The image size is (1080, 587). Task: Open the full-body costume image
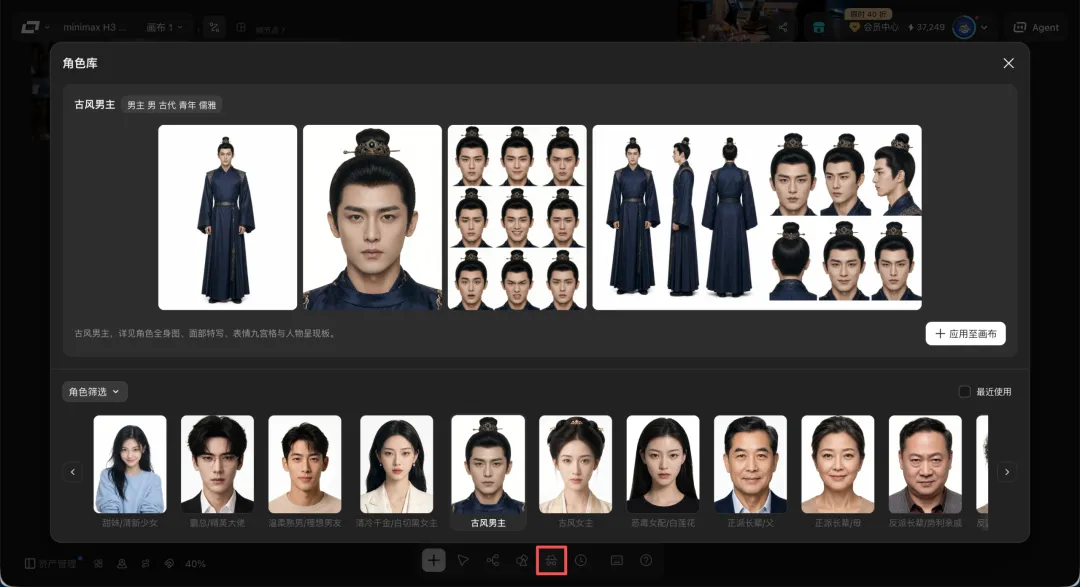(227, 217)
